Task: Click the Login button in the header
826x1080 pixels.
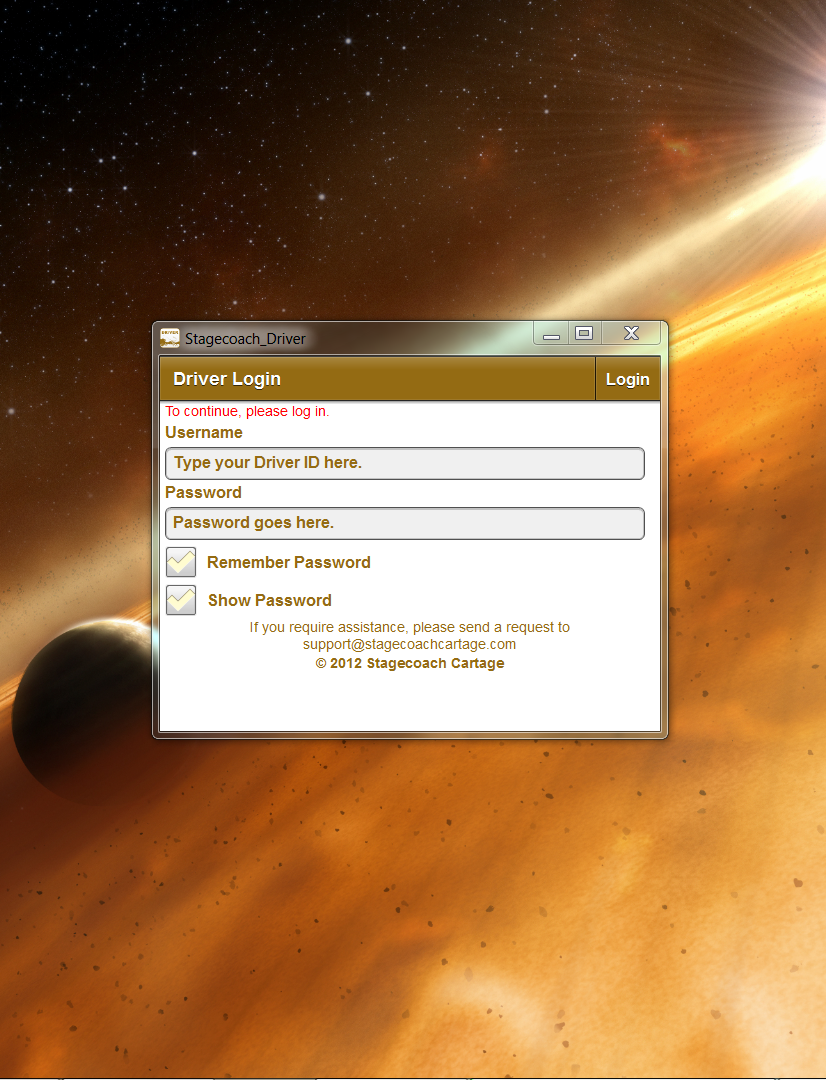Action: coord(628,379)
